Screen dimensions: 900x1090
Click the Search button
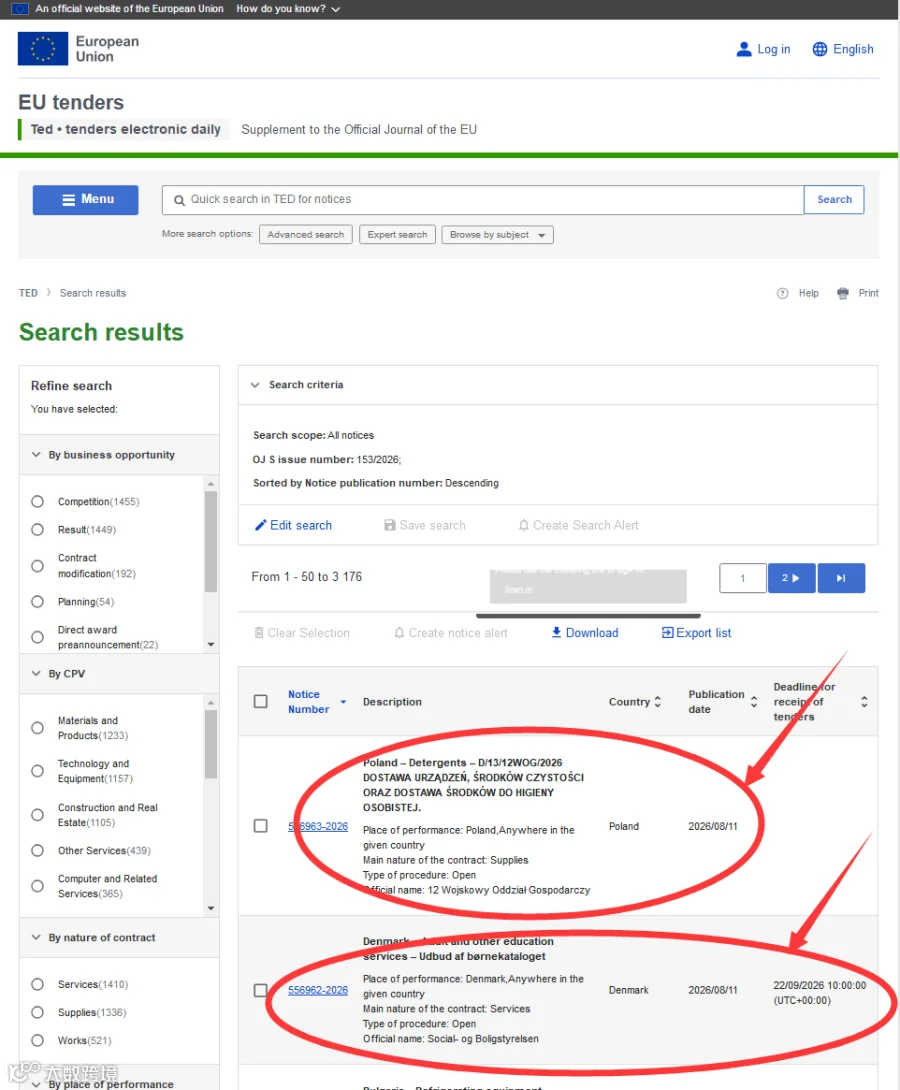[834, 200]
